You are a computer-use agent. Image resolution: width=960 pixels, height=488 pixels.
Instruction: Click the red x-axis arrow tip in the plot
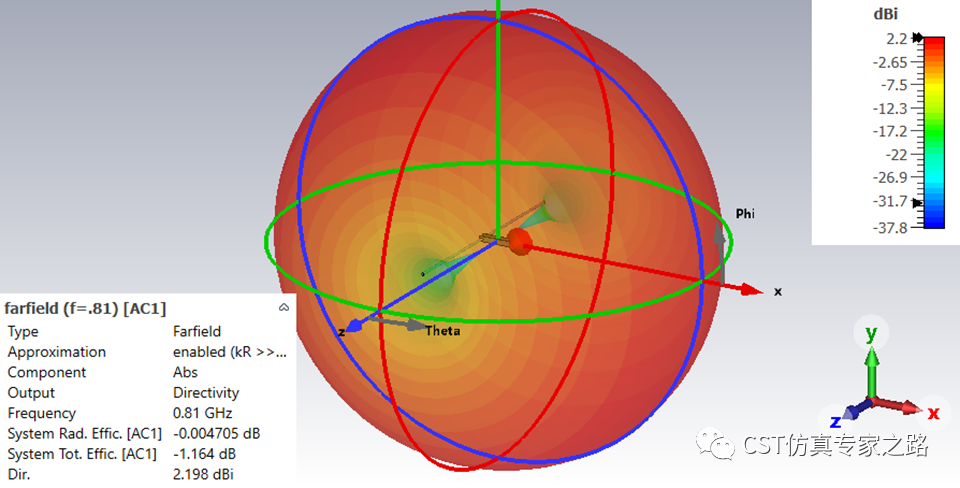tap(751, 290)
